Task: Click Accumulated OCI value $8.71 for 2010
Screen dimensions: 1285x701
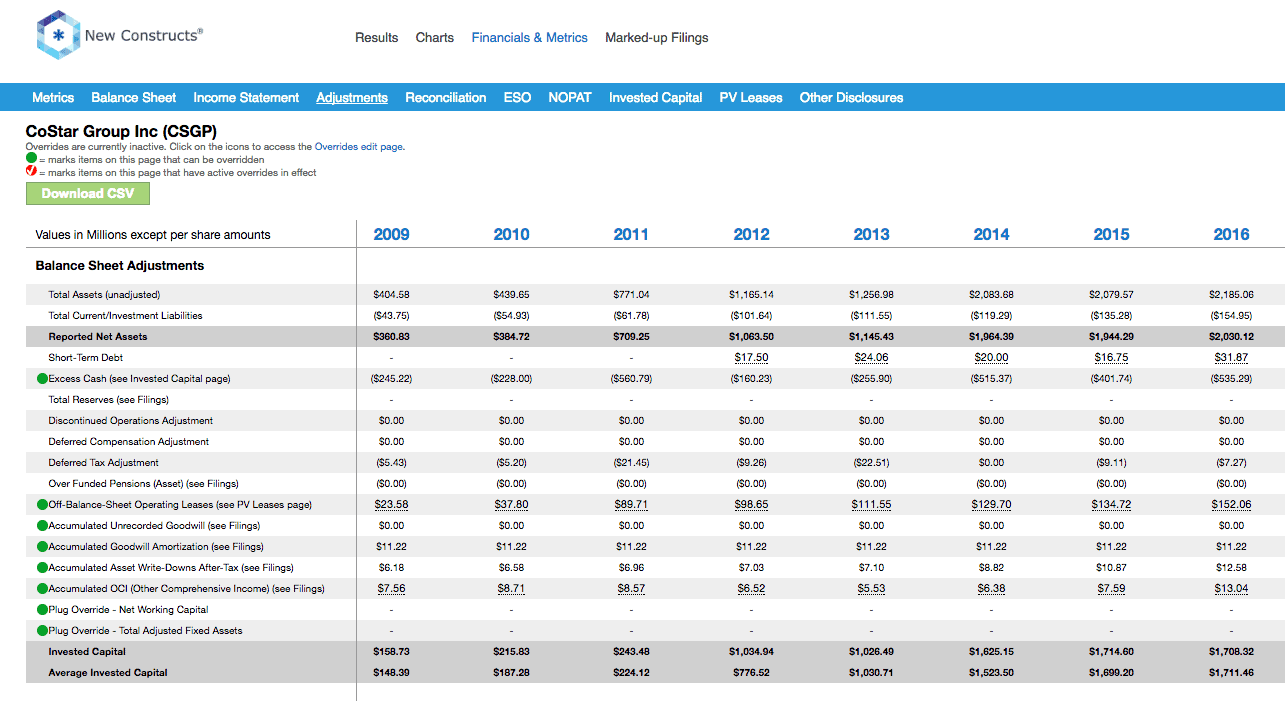Action: (x=511, y=589)
